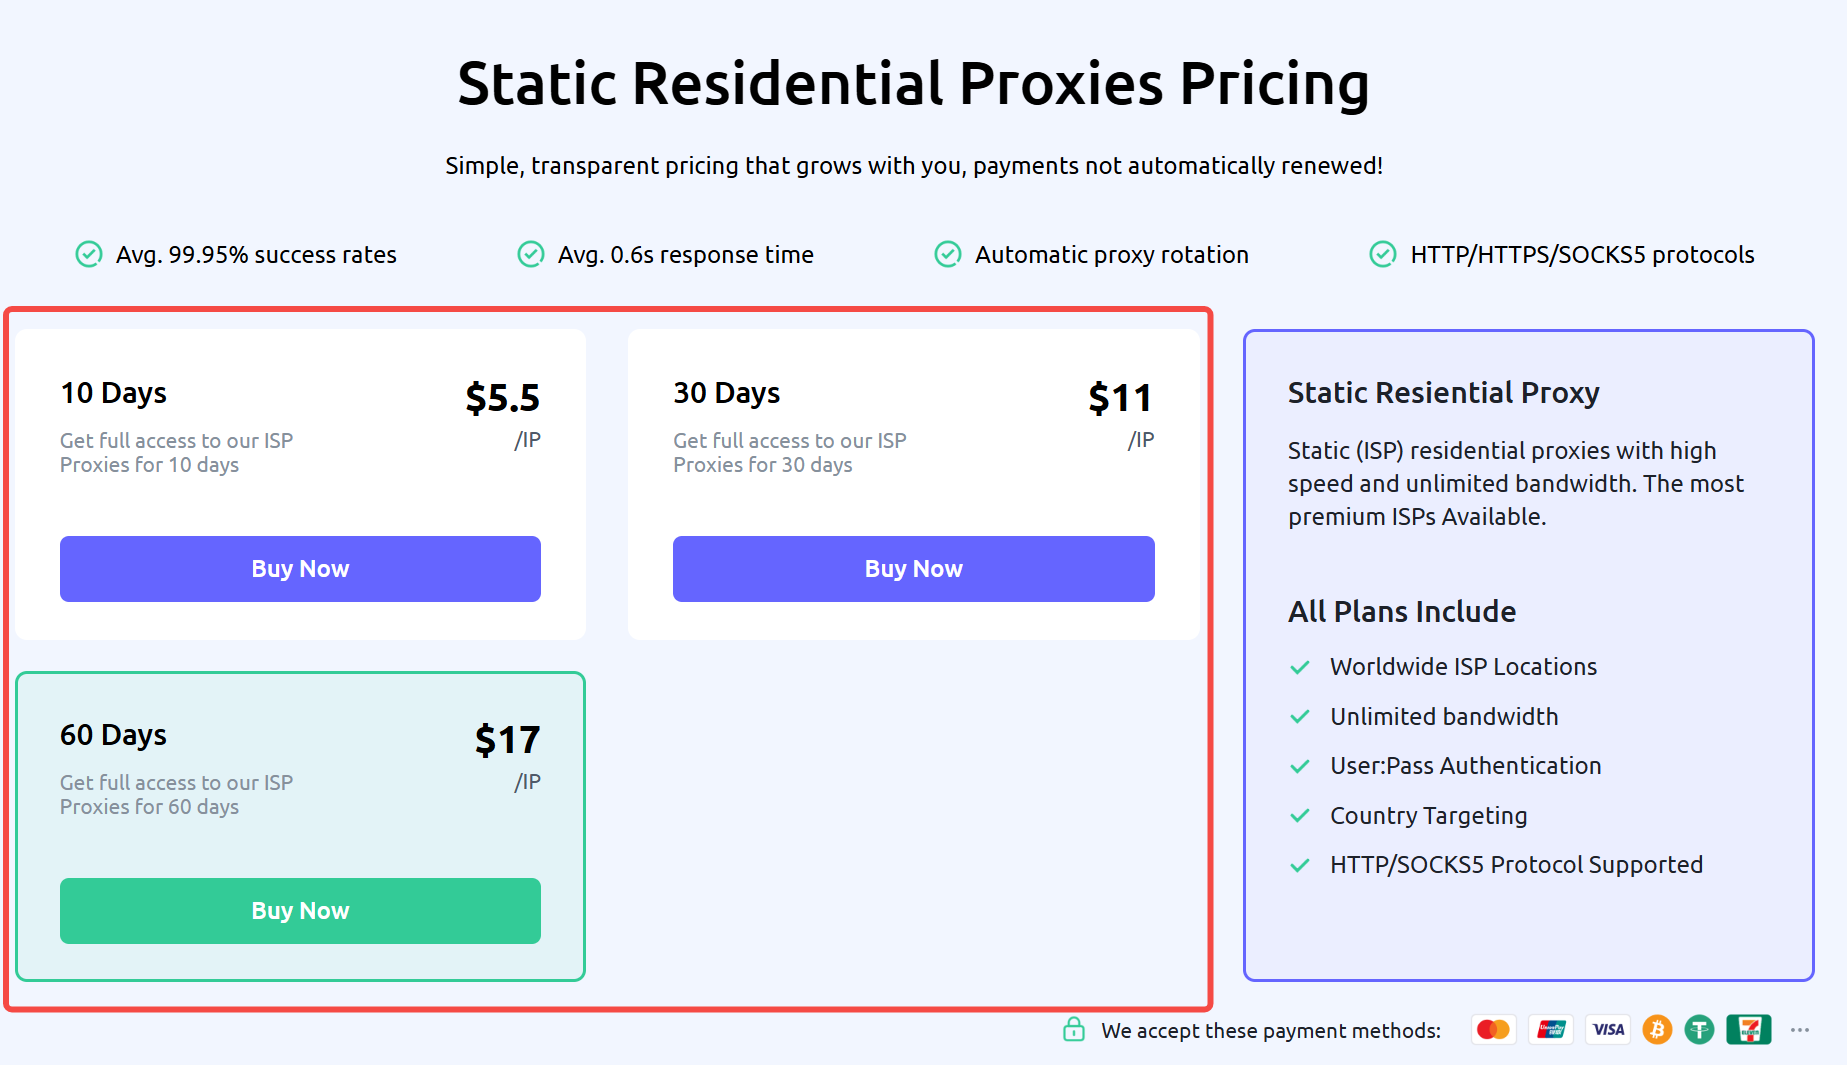Viewport: 1847px width, 1065px height.
Task: Click check icon beside Automatic proxy rotation
Action: tap(948, 254)
